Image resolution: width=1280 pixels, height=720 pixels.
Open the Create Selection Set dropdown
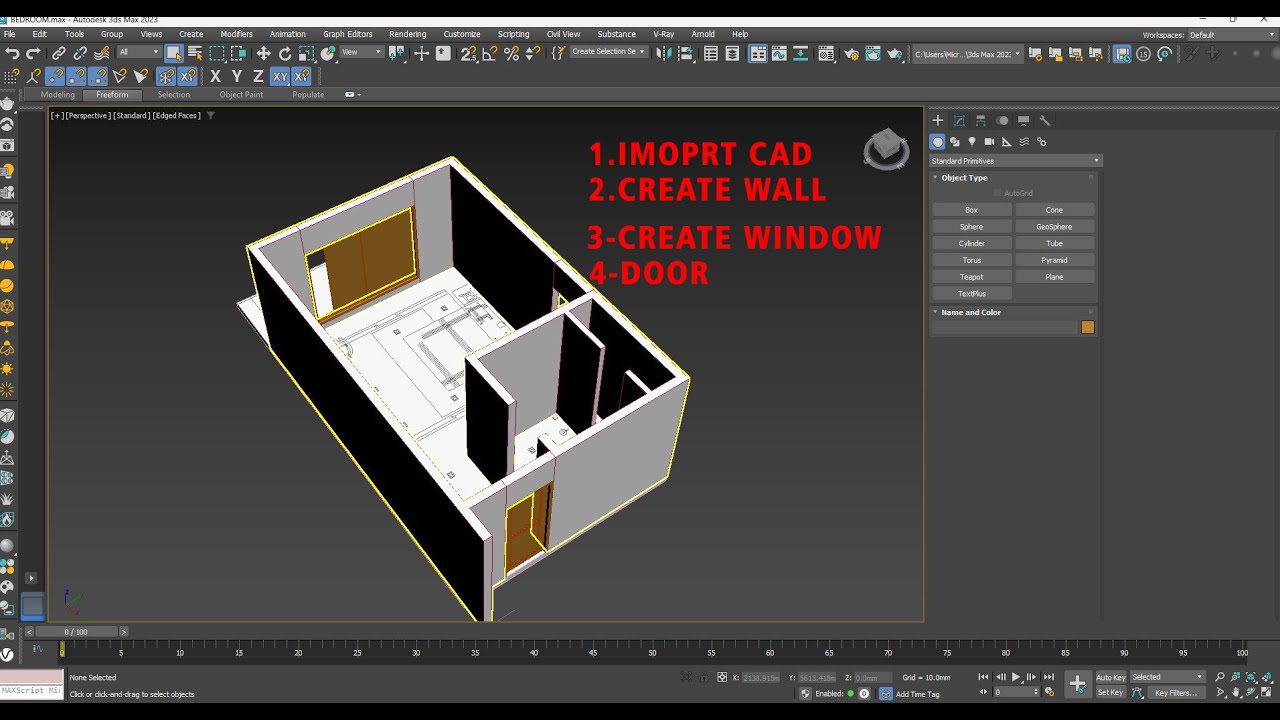click(607, 52)
